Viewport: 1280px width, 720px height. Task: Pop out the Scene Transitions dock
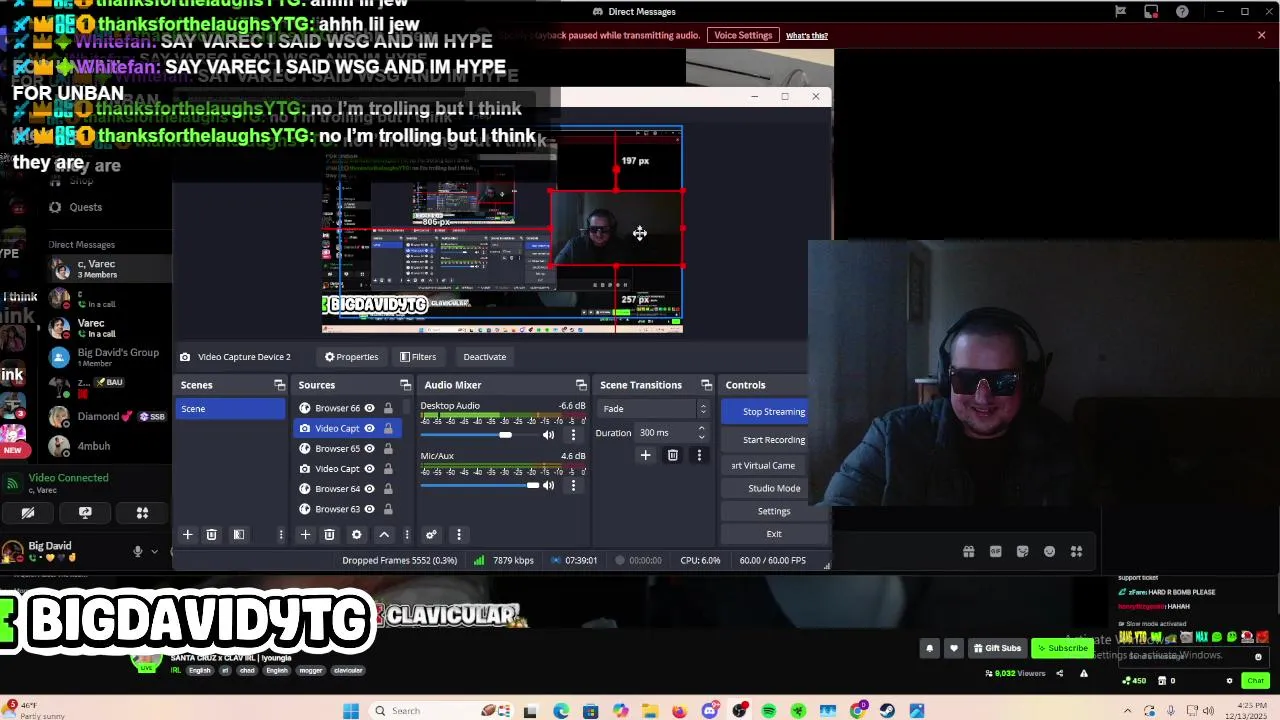pos(706,385)
